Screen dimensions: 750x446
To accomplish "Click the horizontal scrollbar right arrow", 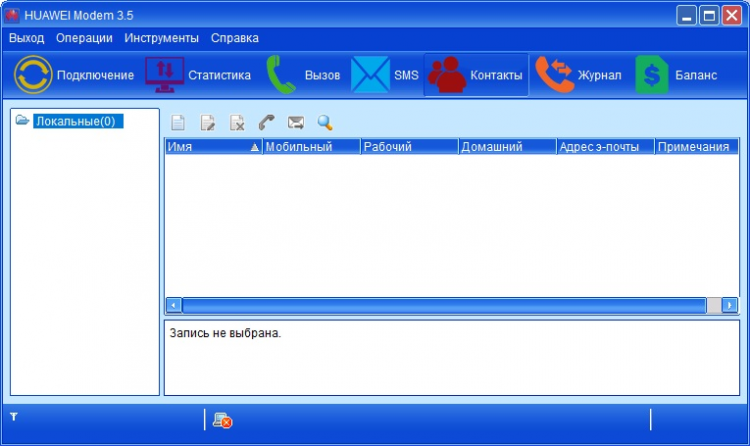I will coord(729,305).
